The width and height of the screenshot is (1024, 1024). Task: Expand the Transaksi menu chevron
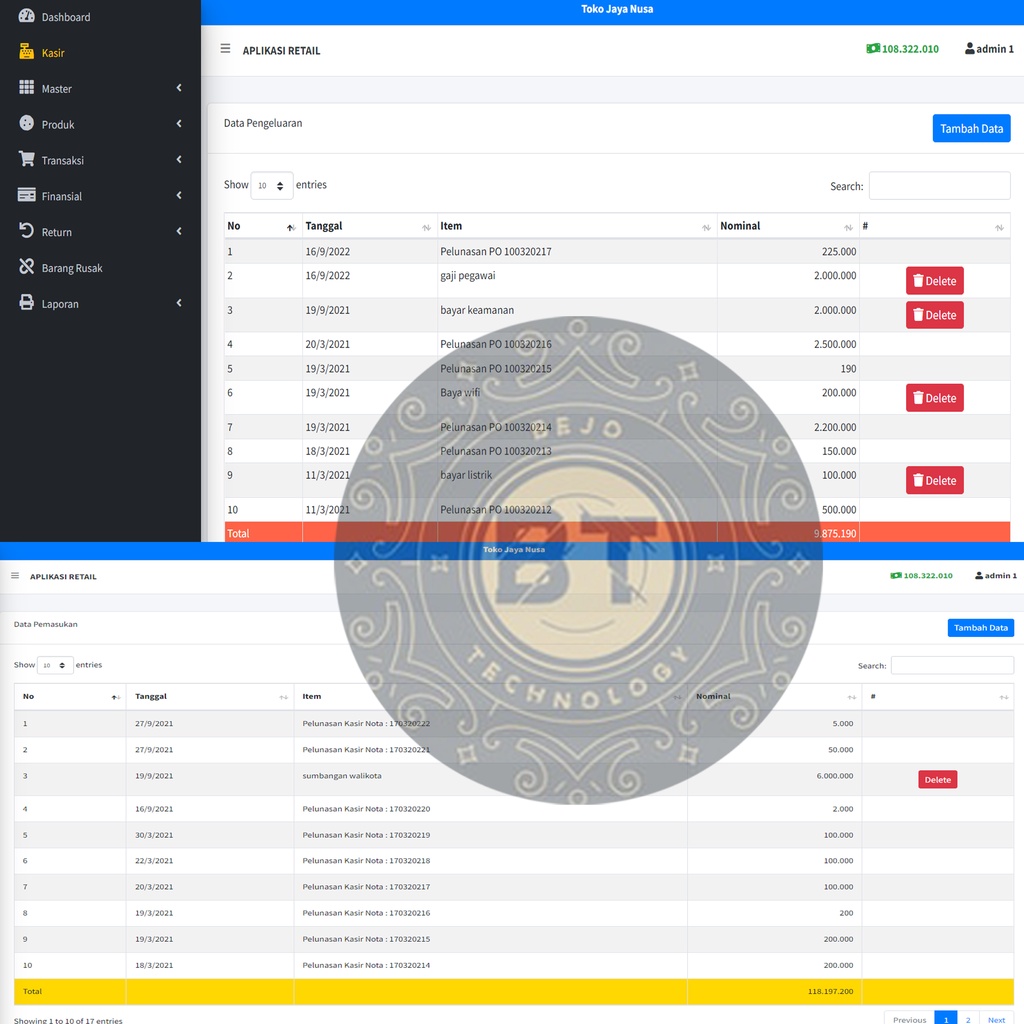tap(179, 159)
